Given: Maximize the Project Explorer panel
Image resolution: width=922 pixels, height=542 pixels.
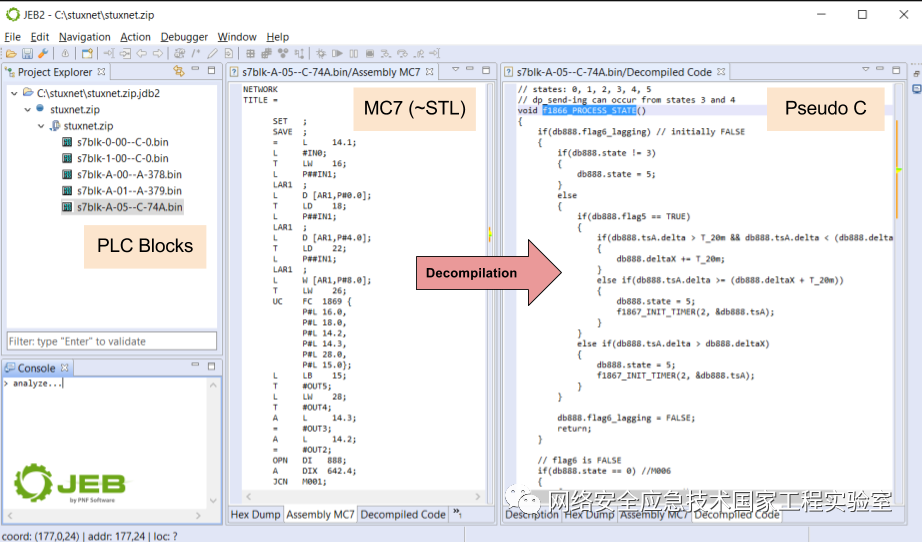Looking at the screenshot, I should pyautogui.click(x=211, y=71).
